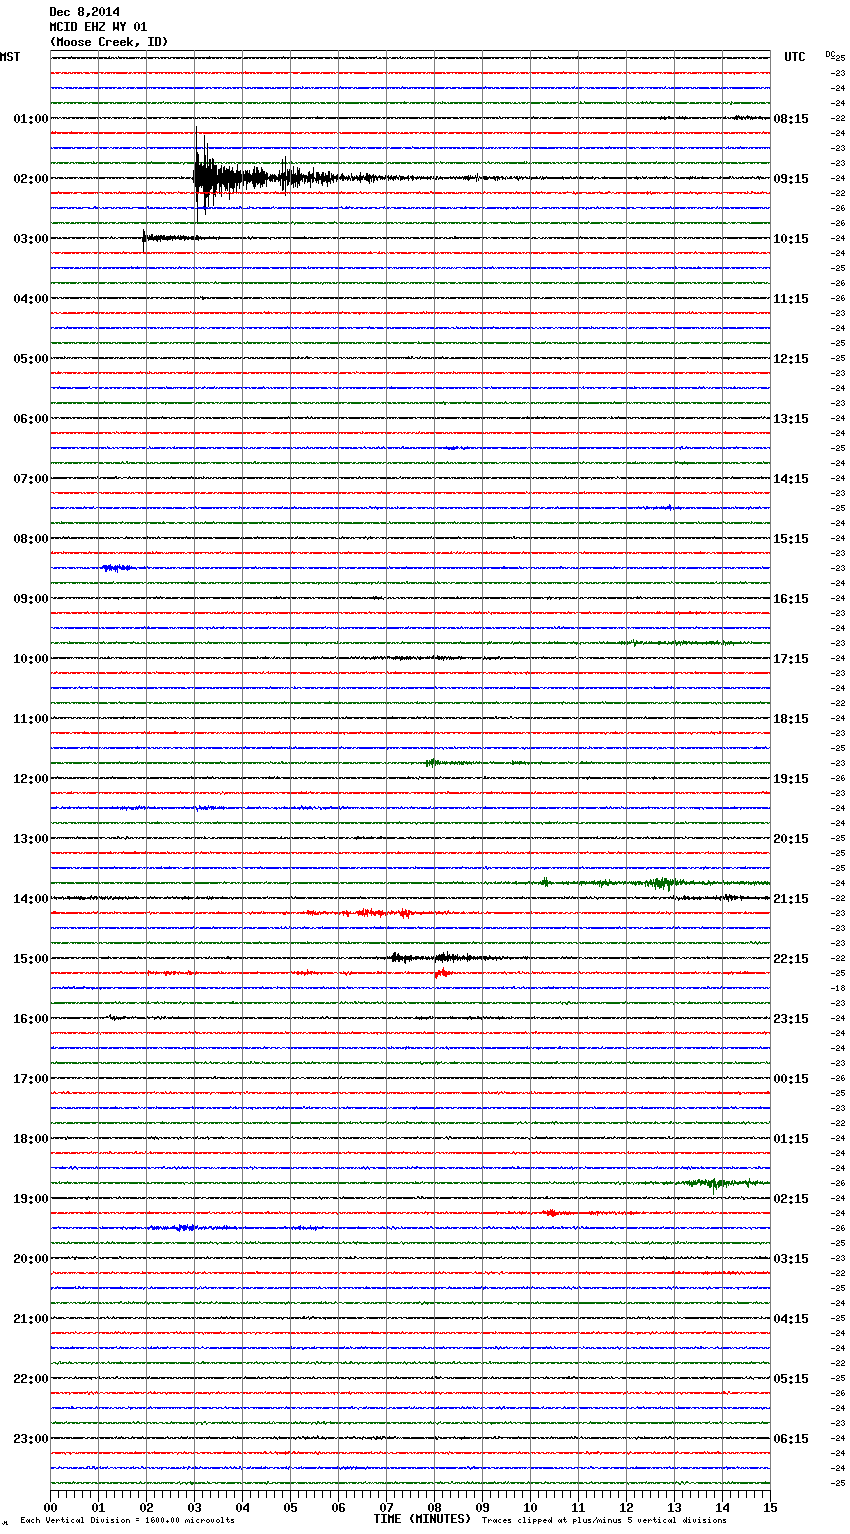The width and height of the screenshot is (850, 1534).
Task: Click the 17:15 UTC time label
Action: pyautogui.click(x=791, y=659)
